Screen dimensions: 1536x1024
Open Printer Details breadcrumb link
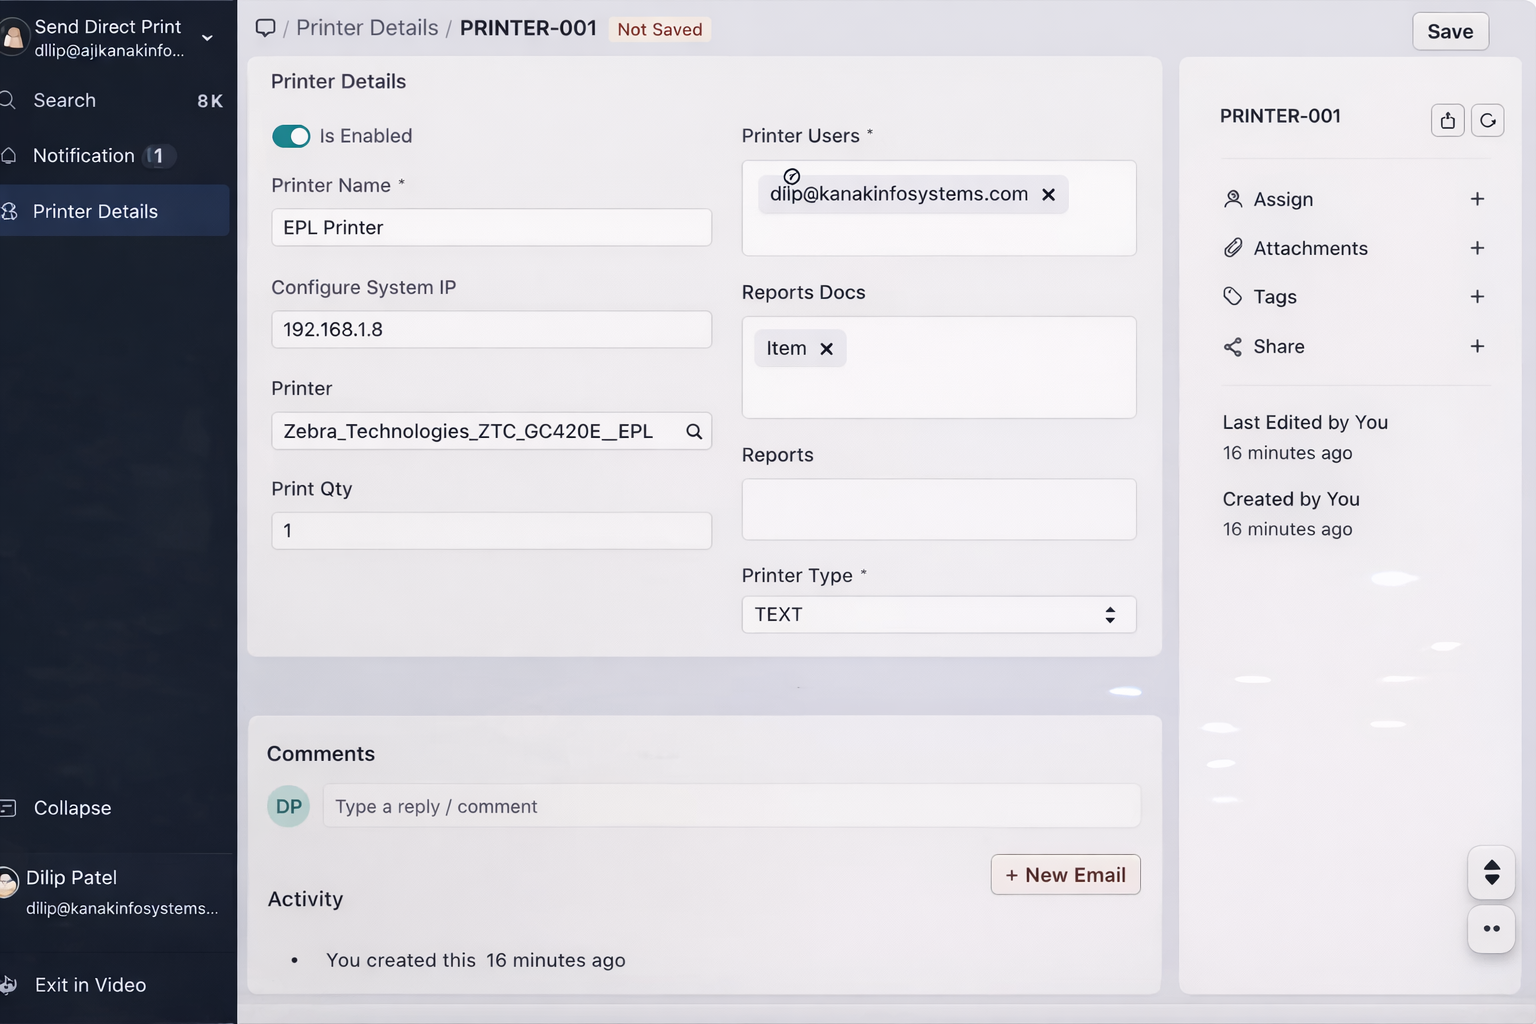(x=367, y=28)
